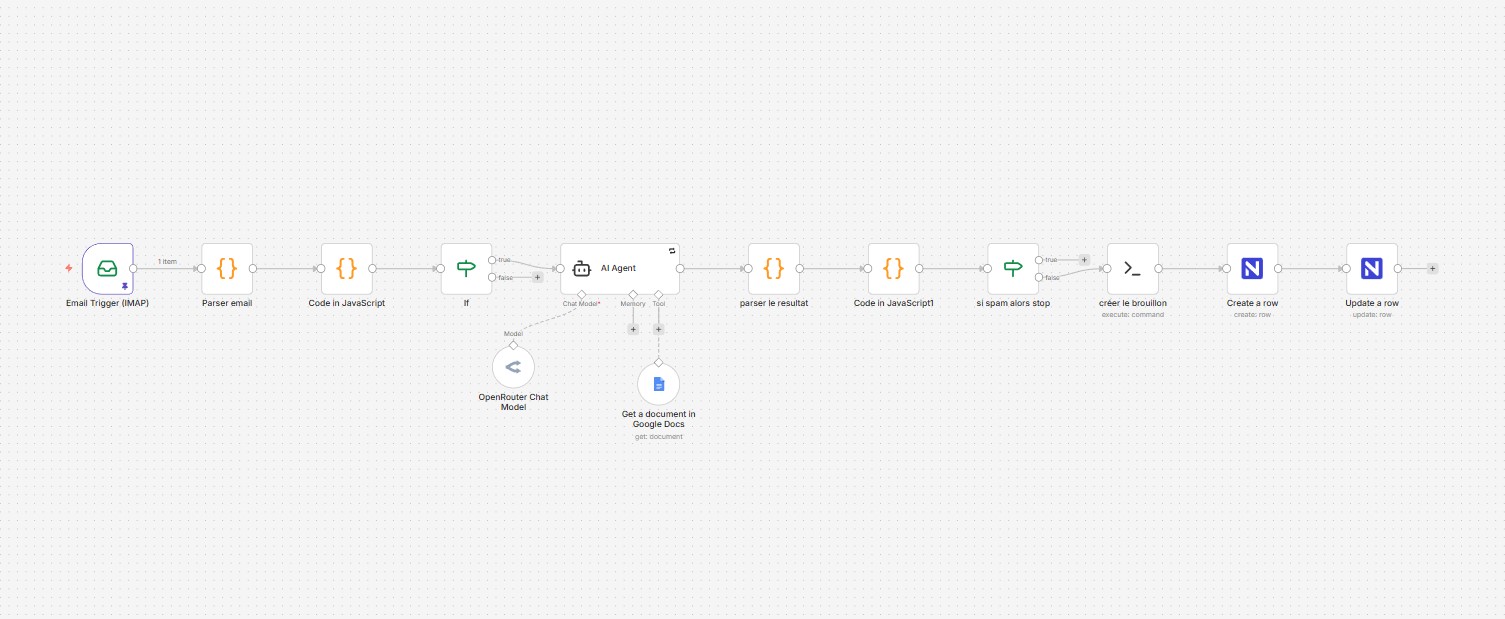Image resolution: width=1505 pixels, height=619 pixels.
Task: Select the Email Trigger (IMAP) node
Action: 107,268
